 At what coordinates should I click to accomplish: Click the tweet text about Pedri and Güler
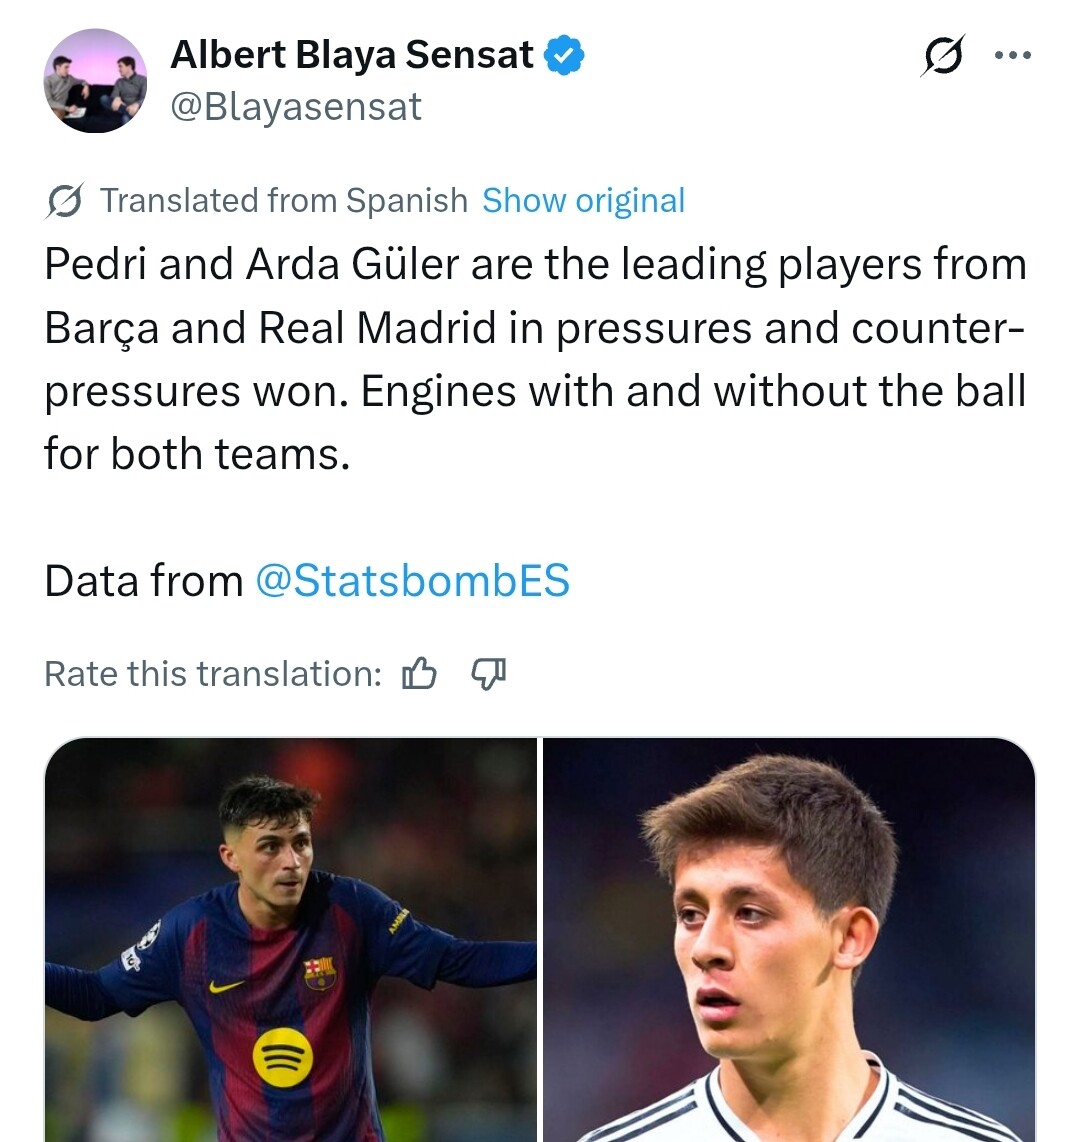(x=535, y=360)
